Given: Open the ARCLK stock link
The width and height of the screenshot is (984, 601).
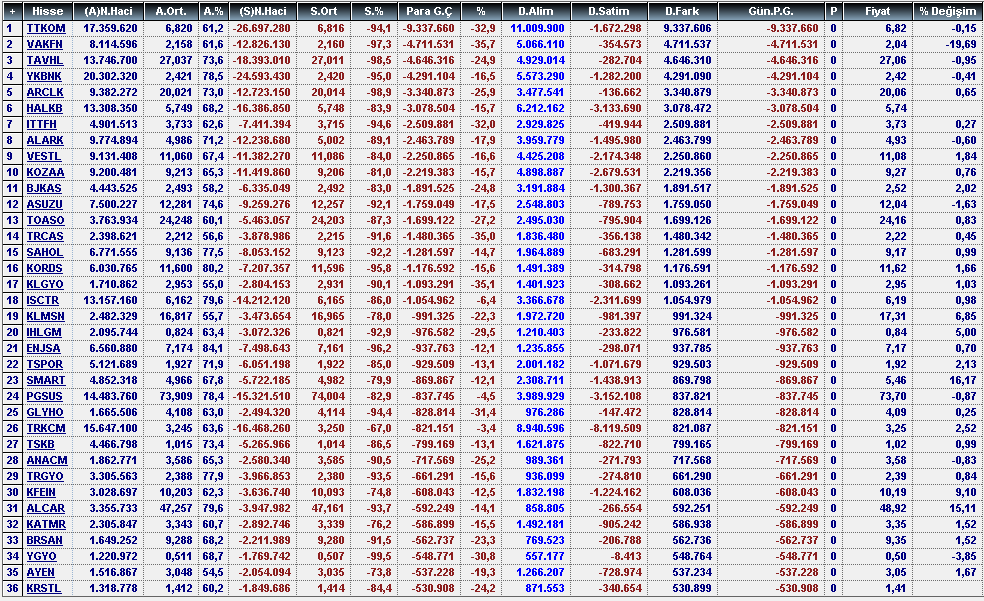Looking at the screenshot, I should point(45,93).
